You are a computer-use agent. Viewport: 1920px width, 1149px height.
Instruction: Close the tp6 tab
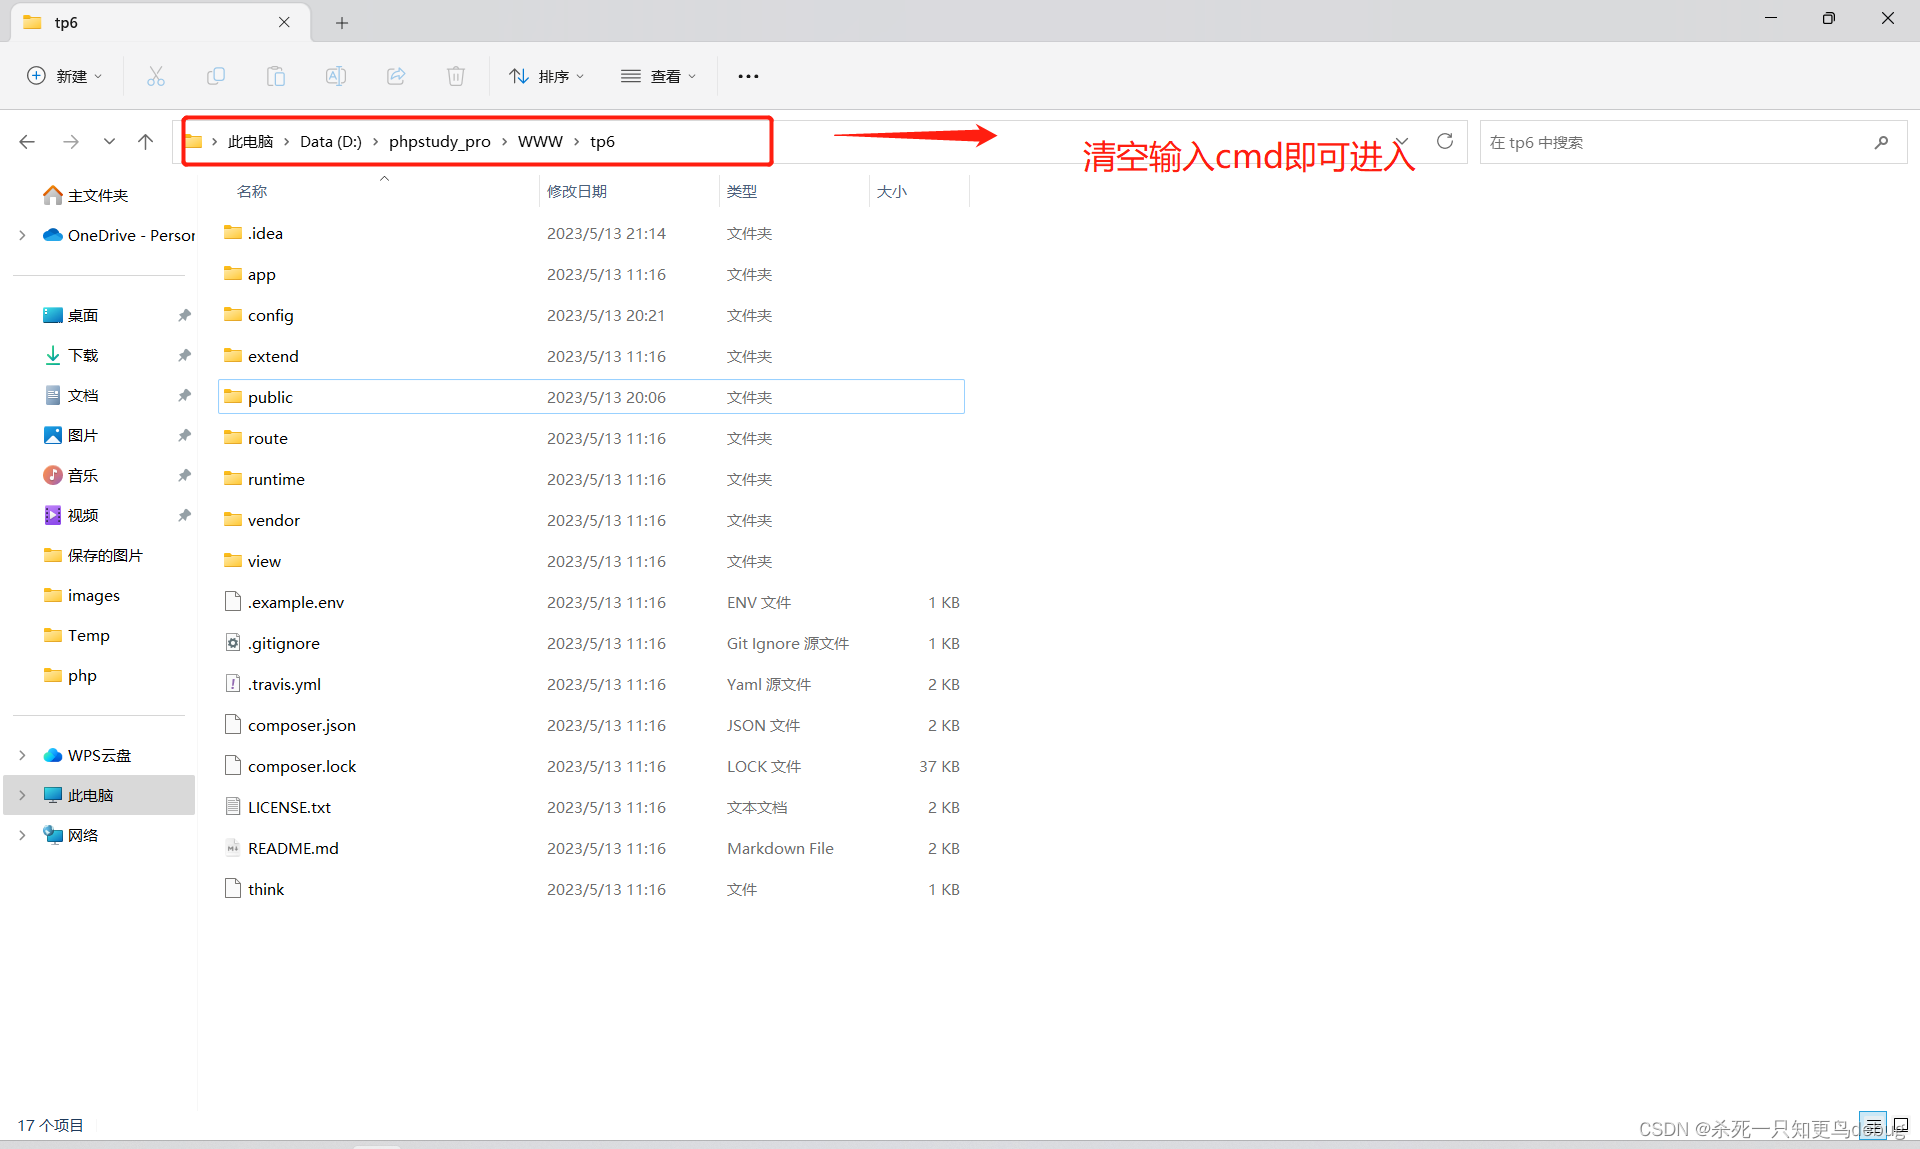284,22
